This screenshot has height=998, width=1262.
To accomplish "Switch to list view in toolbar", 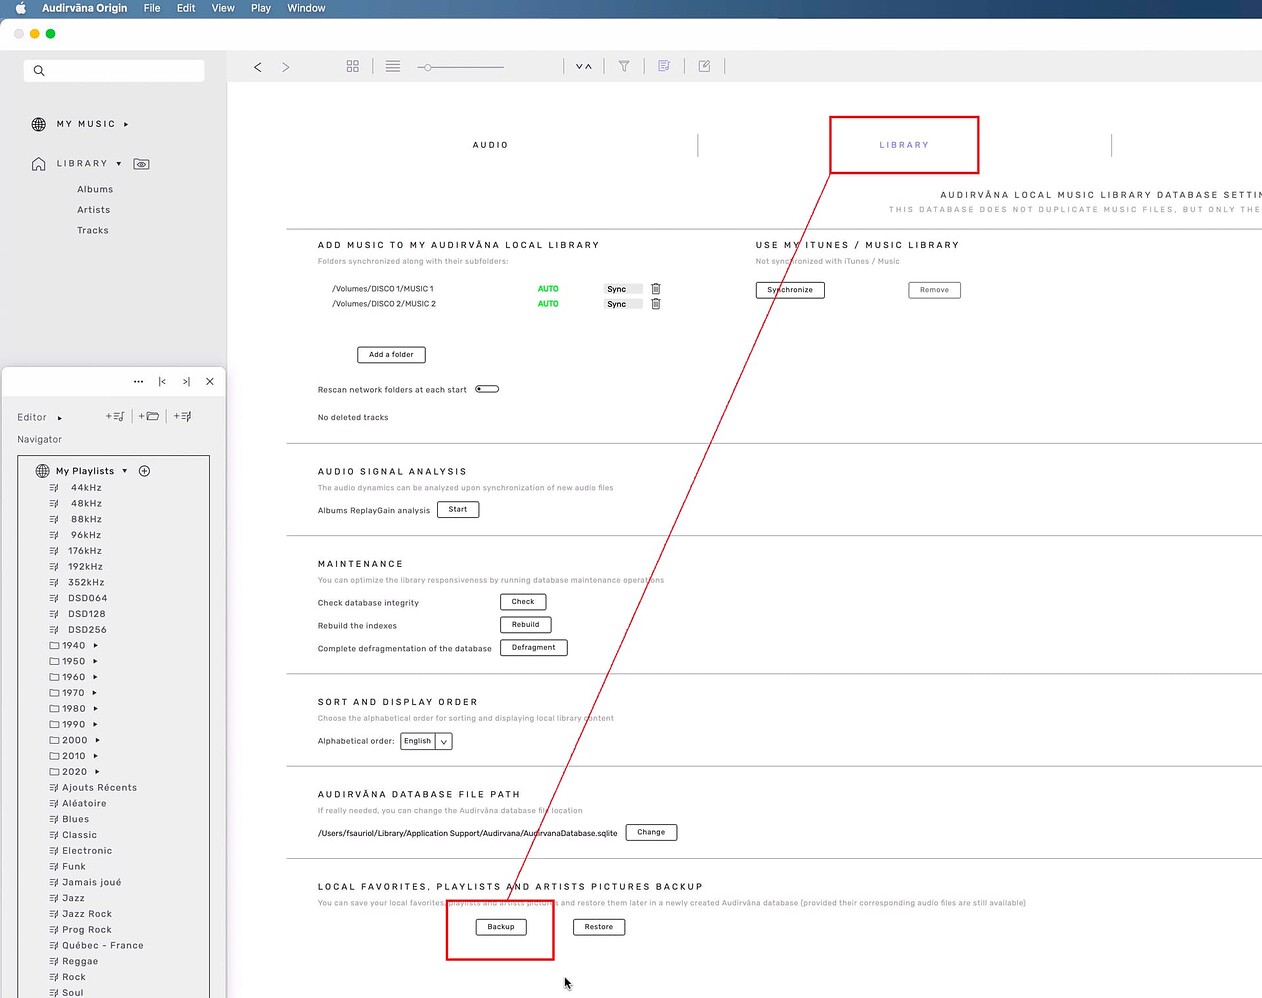I will pos(393,66).
